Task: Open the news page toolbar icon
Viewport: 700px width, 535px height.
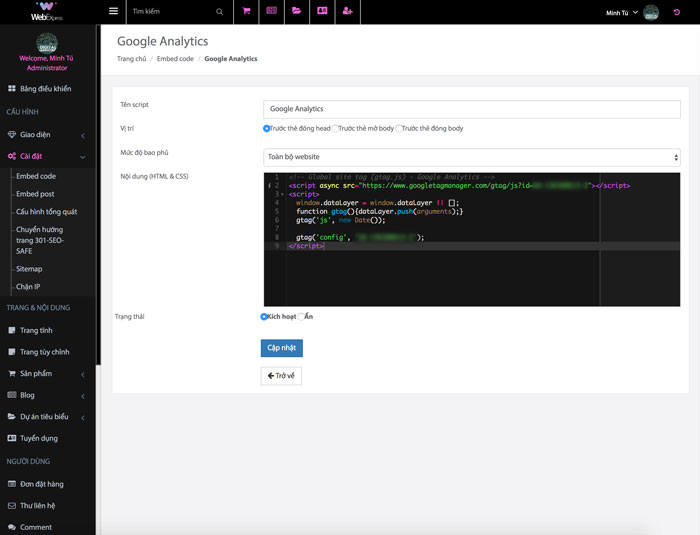Action: tap(271, 11)
